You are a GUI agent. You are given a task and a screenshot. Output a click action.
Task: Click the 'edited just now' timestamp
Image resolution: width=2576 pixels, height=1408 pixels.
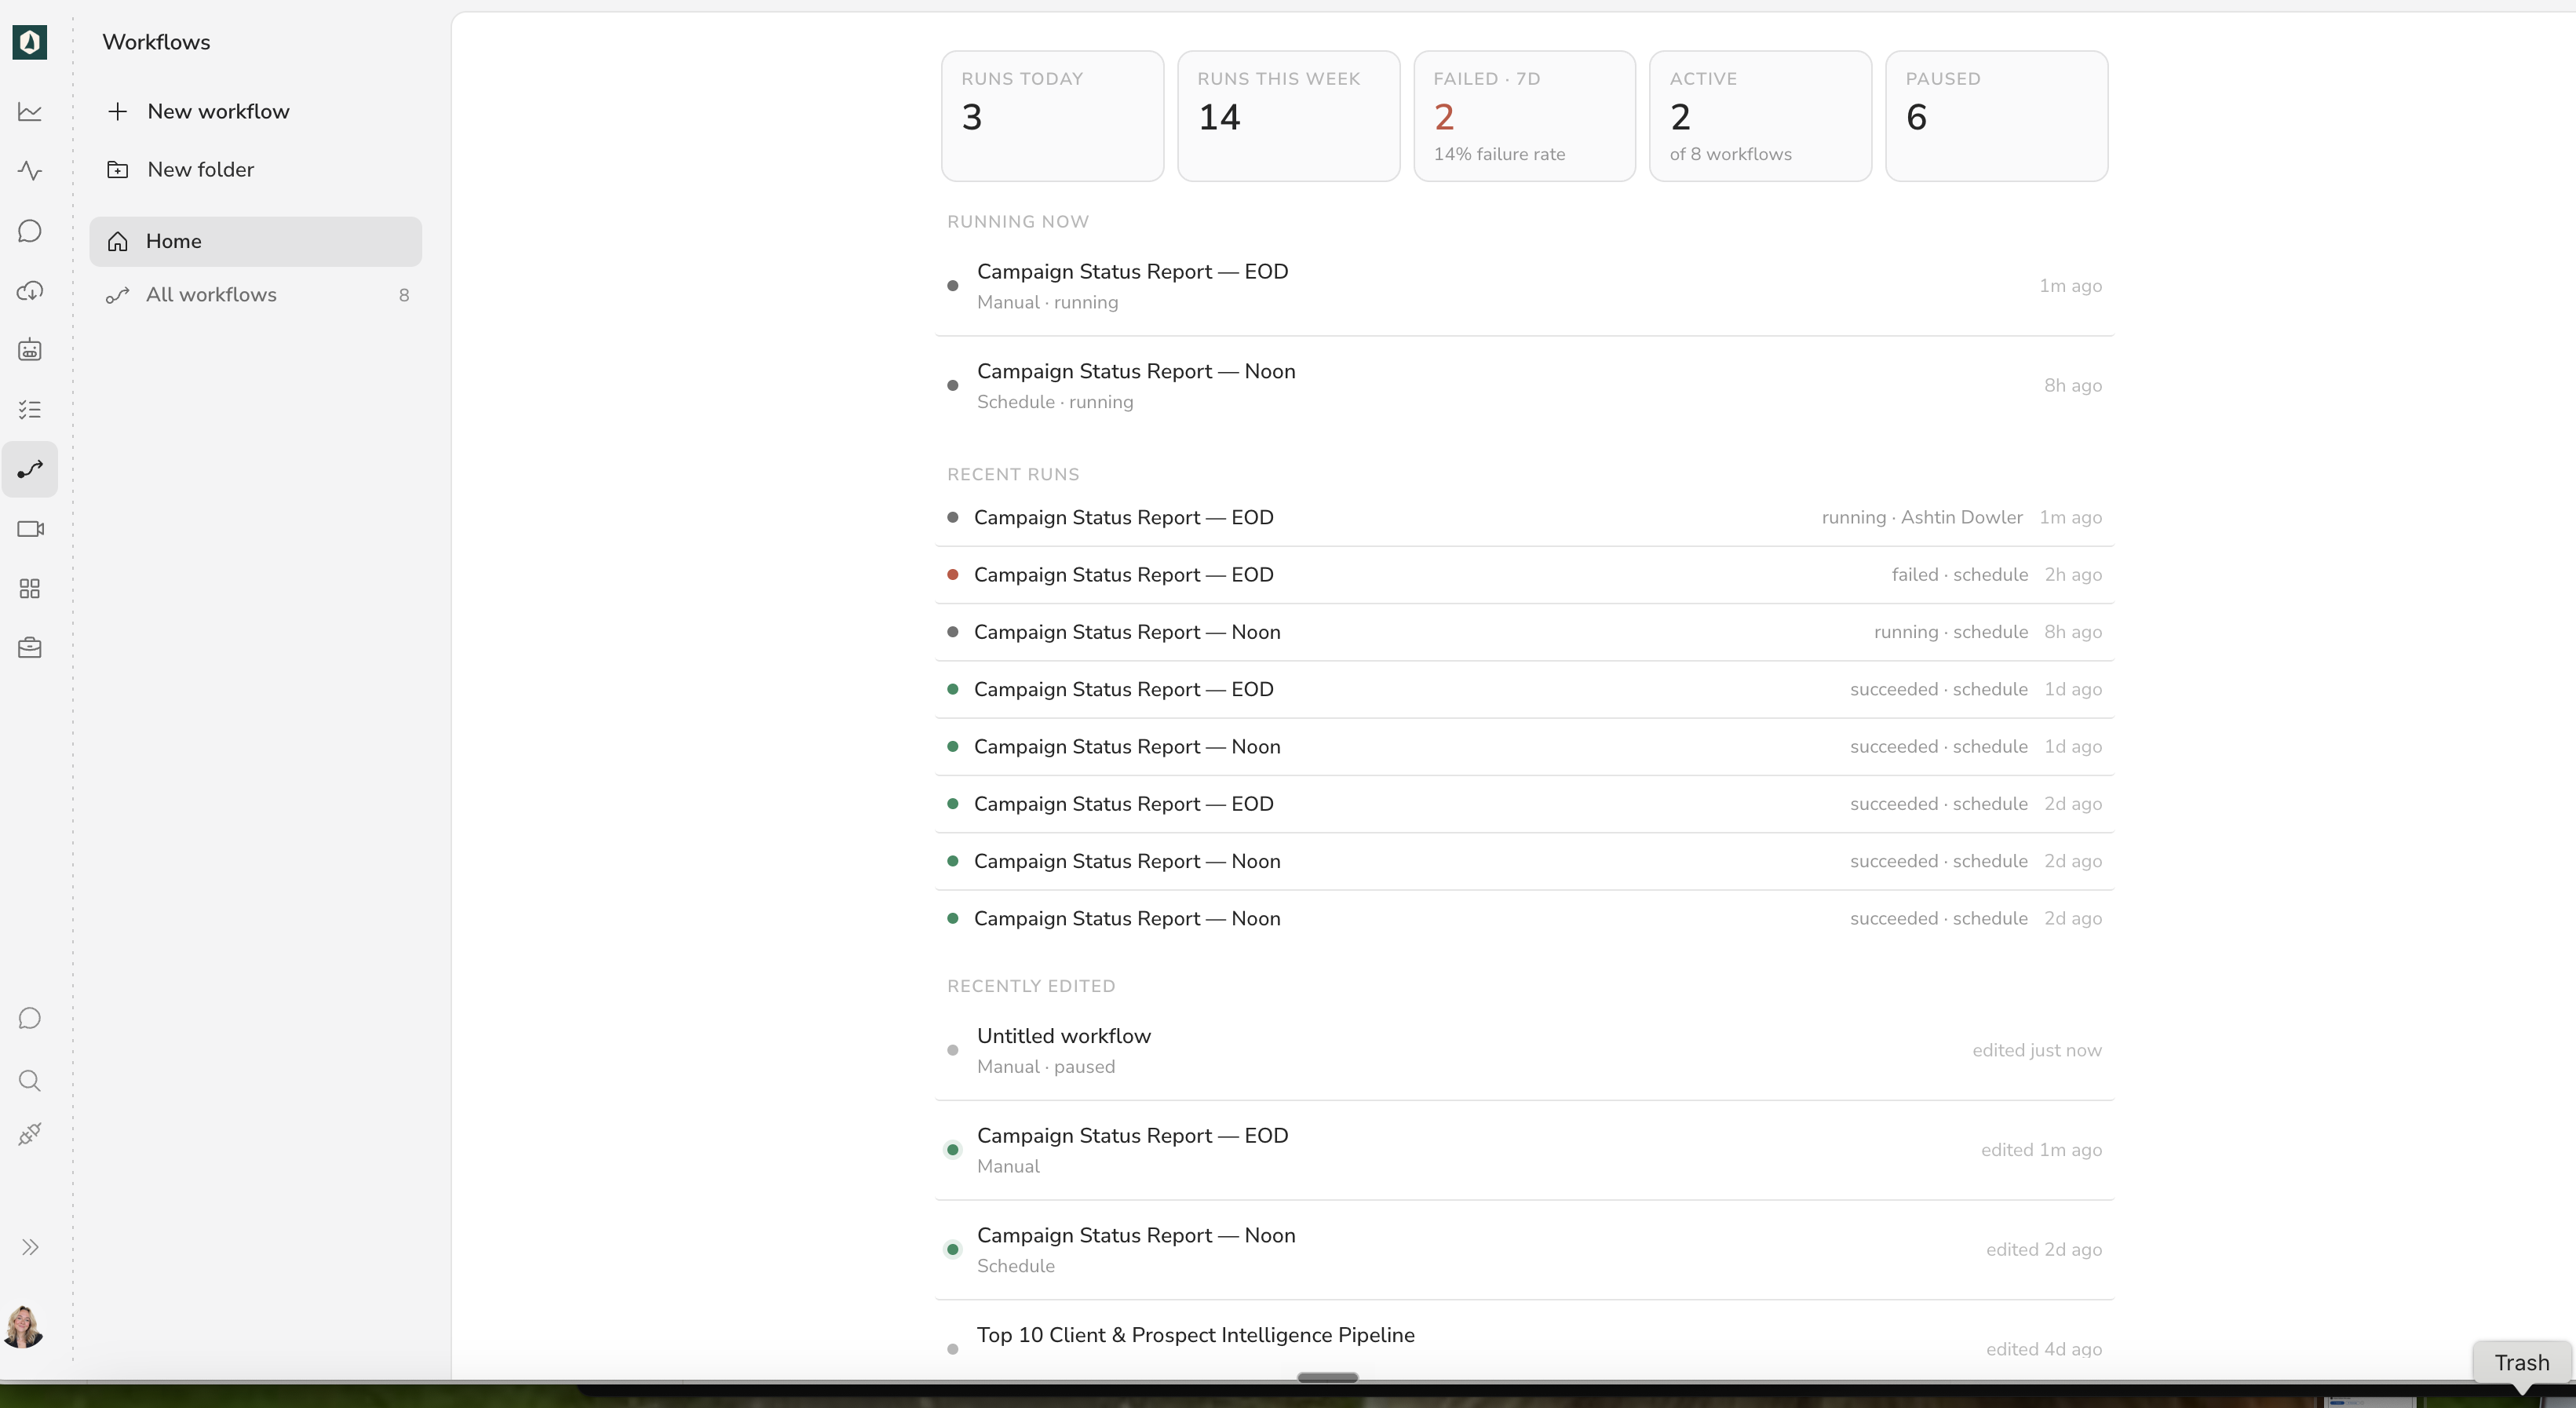click(x=2036, y=1050)
